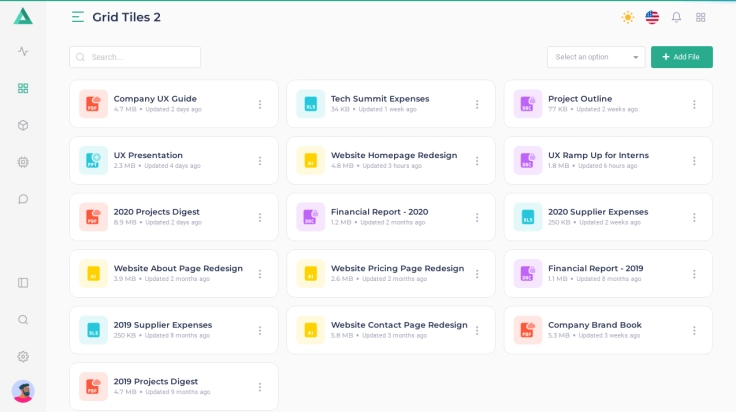
Task: Click the activity pulse icon in sidebar
Action: 23,51
